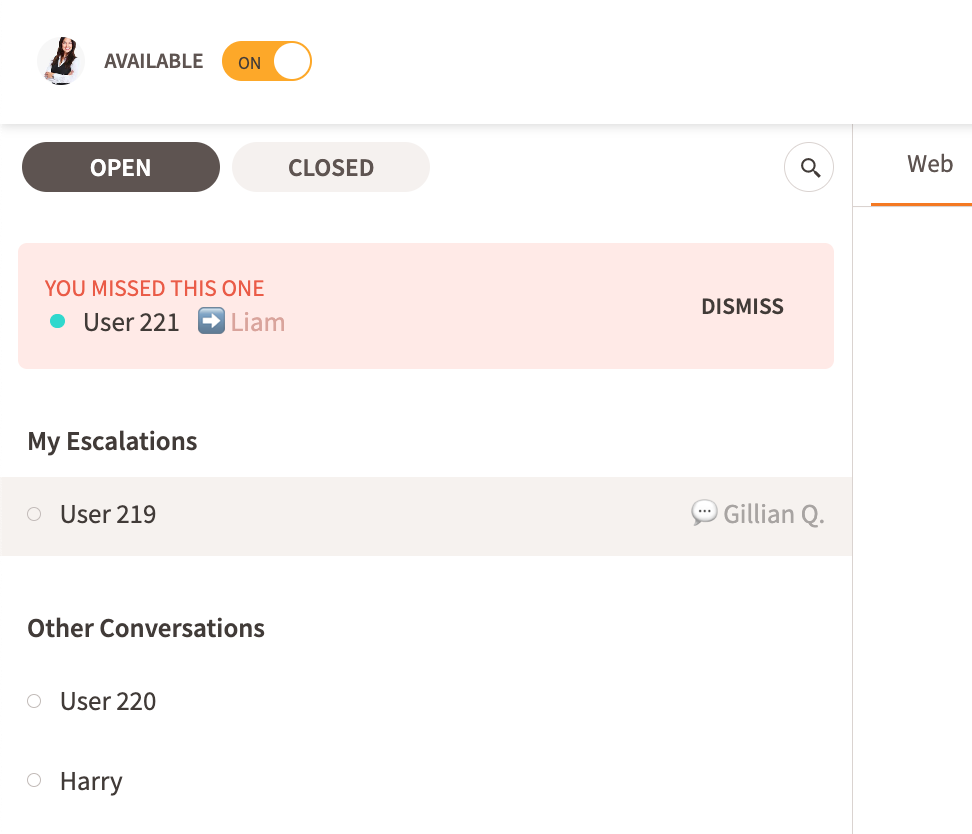
Task: Click the Other Conversations section header
Action: (x=146, y=628)
